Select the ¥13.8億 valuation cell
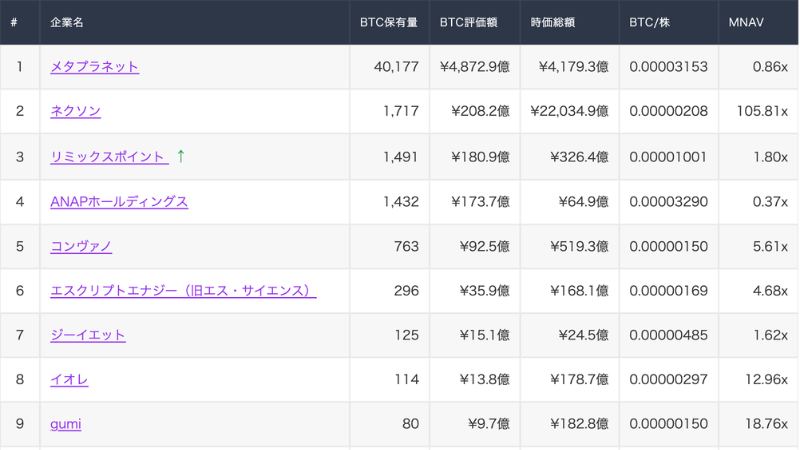Screen dimensions: 800x450 (x=474, y=380)
